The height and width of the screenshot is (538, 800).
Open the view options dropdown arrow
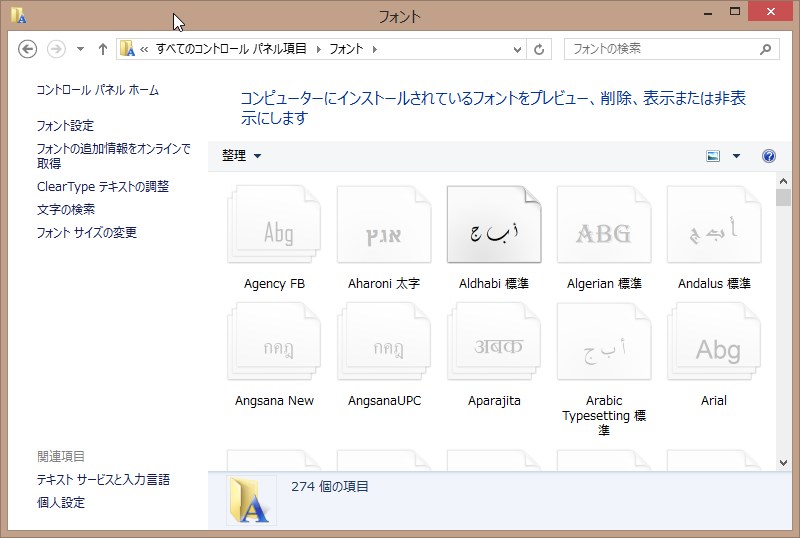pos(736,156)
